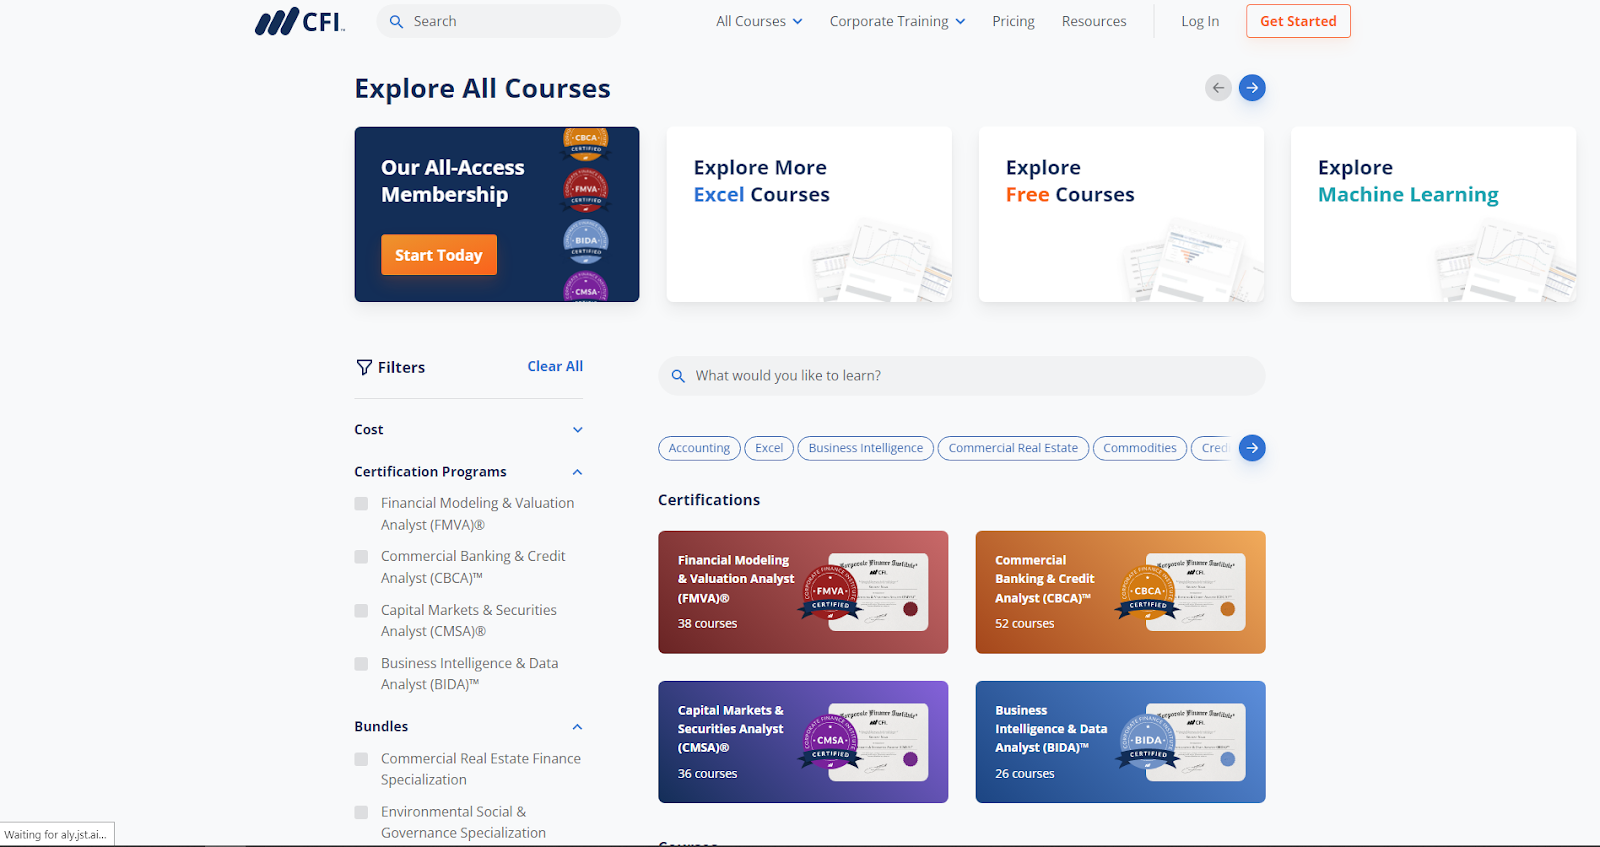Go to the previous carousel slide arrow
The height and width of the screenshot is (847, 1600).
1218,88
